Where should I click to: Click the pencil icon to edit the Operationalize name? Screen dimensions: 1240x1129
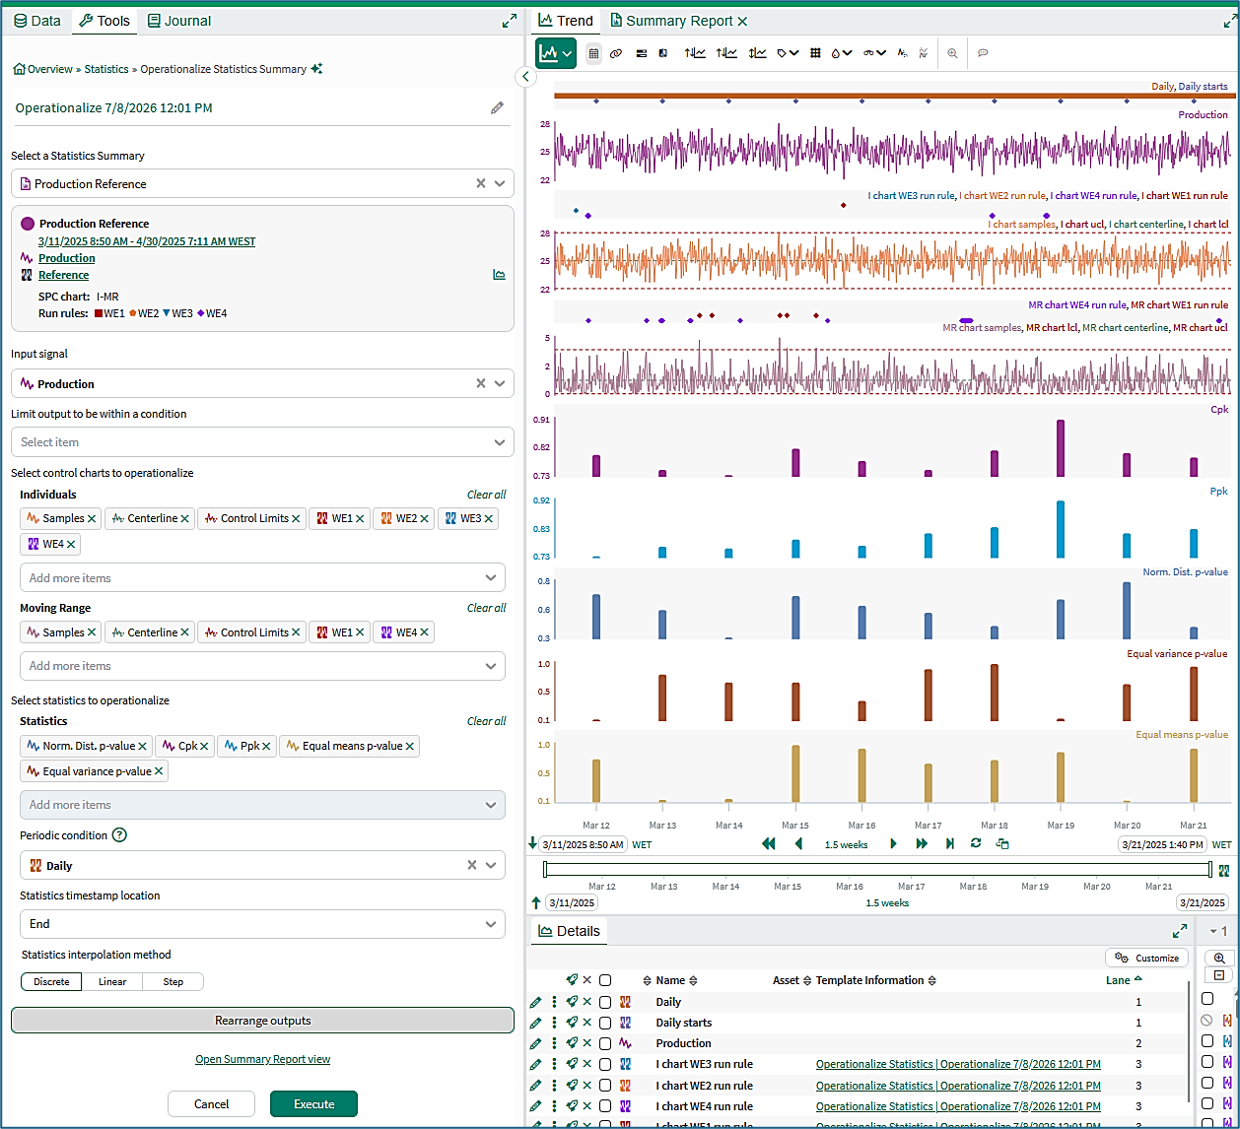pyautogui.click(x=497, y=108)
